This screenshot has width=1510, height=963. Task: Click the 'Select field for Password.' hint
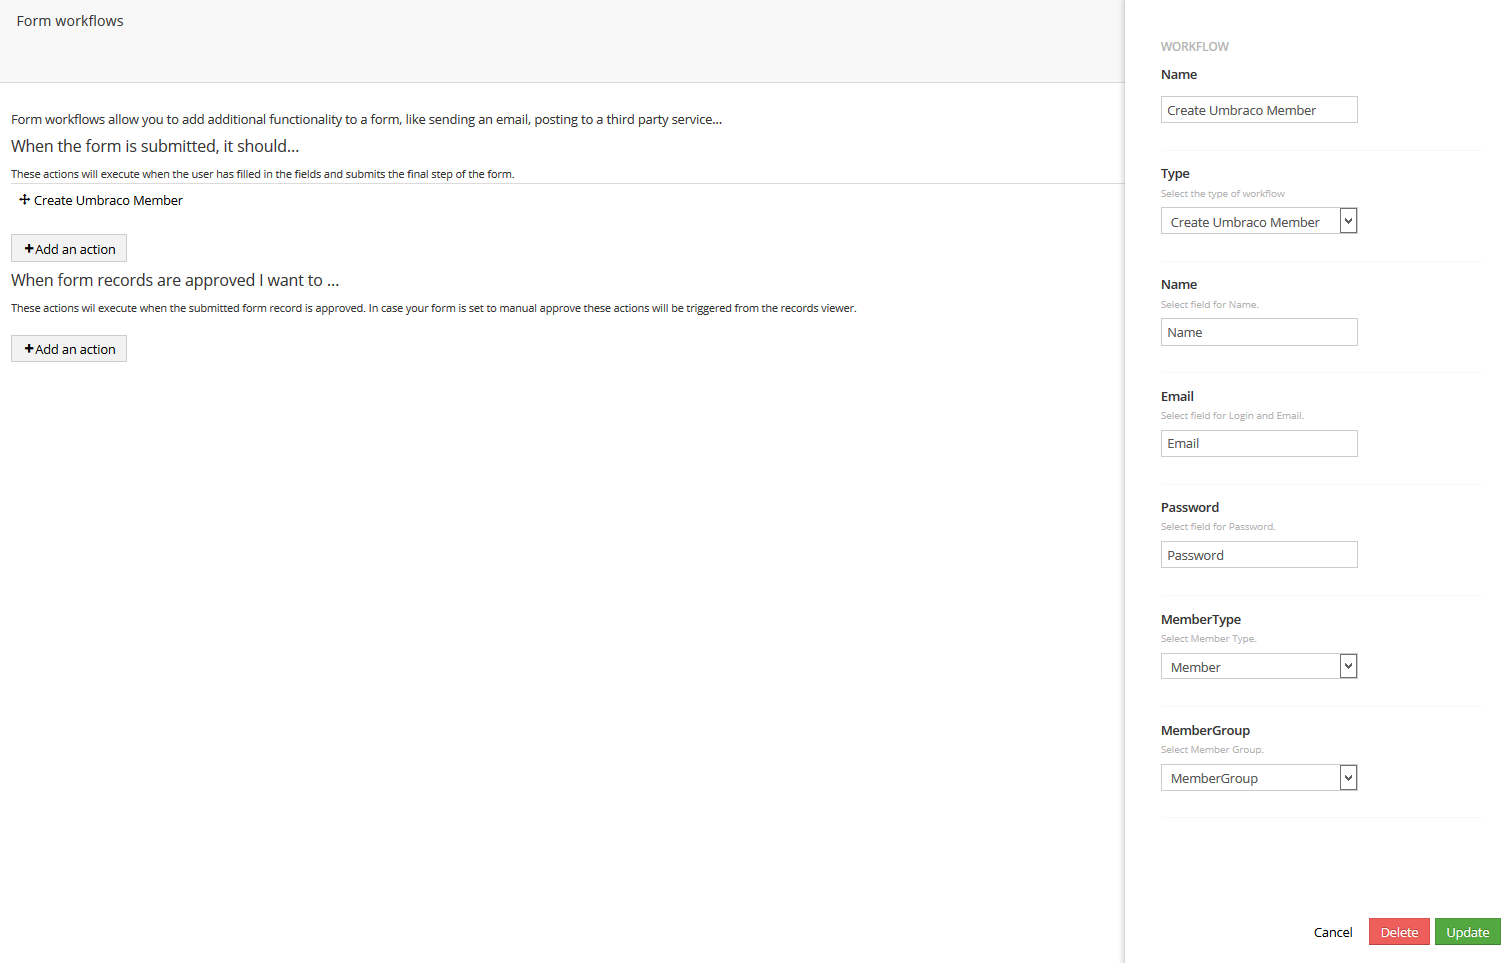tap(1218, 527)
